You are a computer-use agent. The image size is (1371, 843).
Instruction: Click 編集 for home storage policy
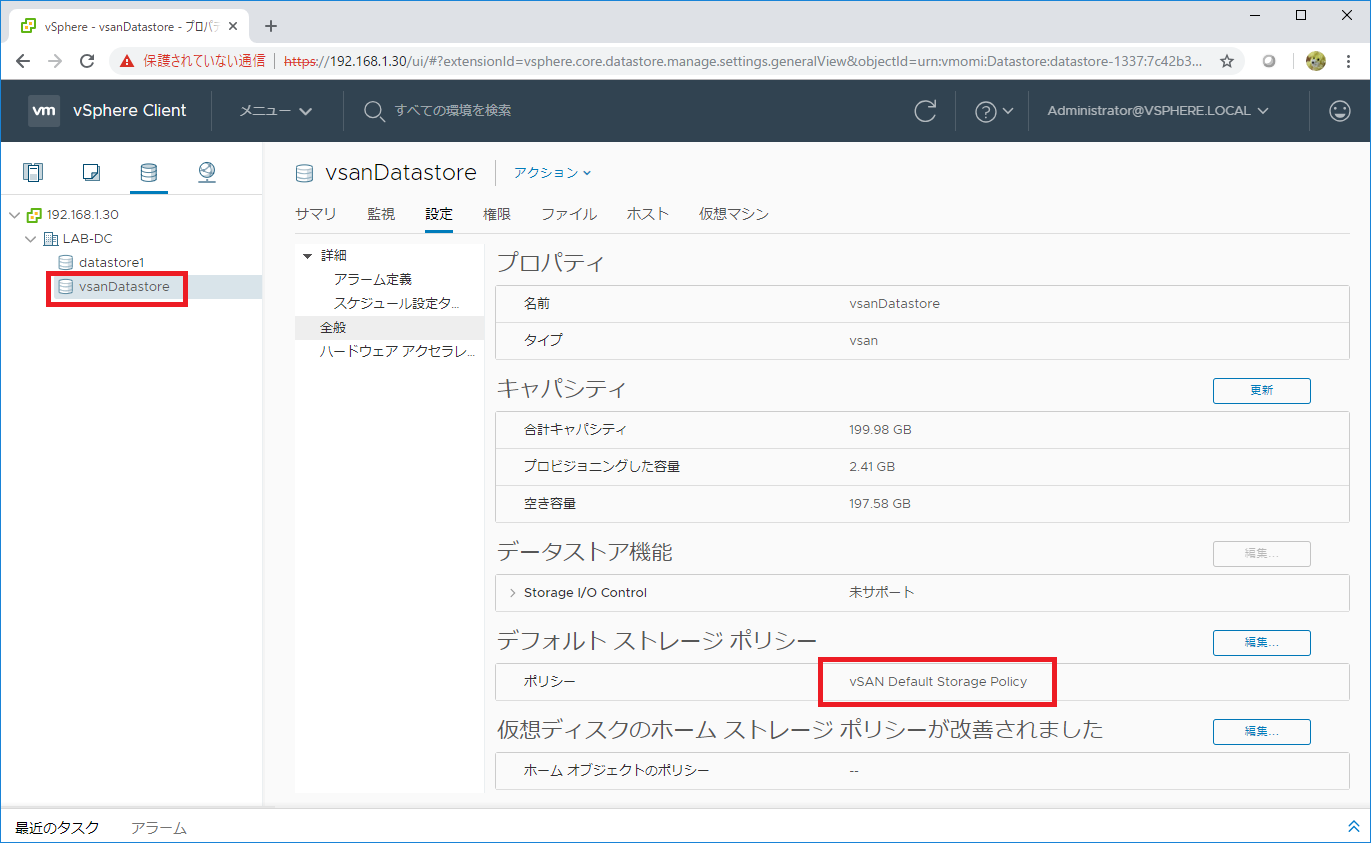point(1261,732)
